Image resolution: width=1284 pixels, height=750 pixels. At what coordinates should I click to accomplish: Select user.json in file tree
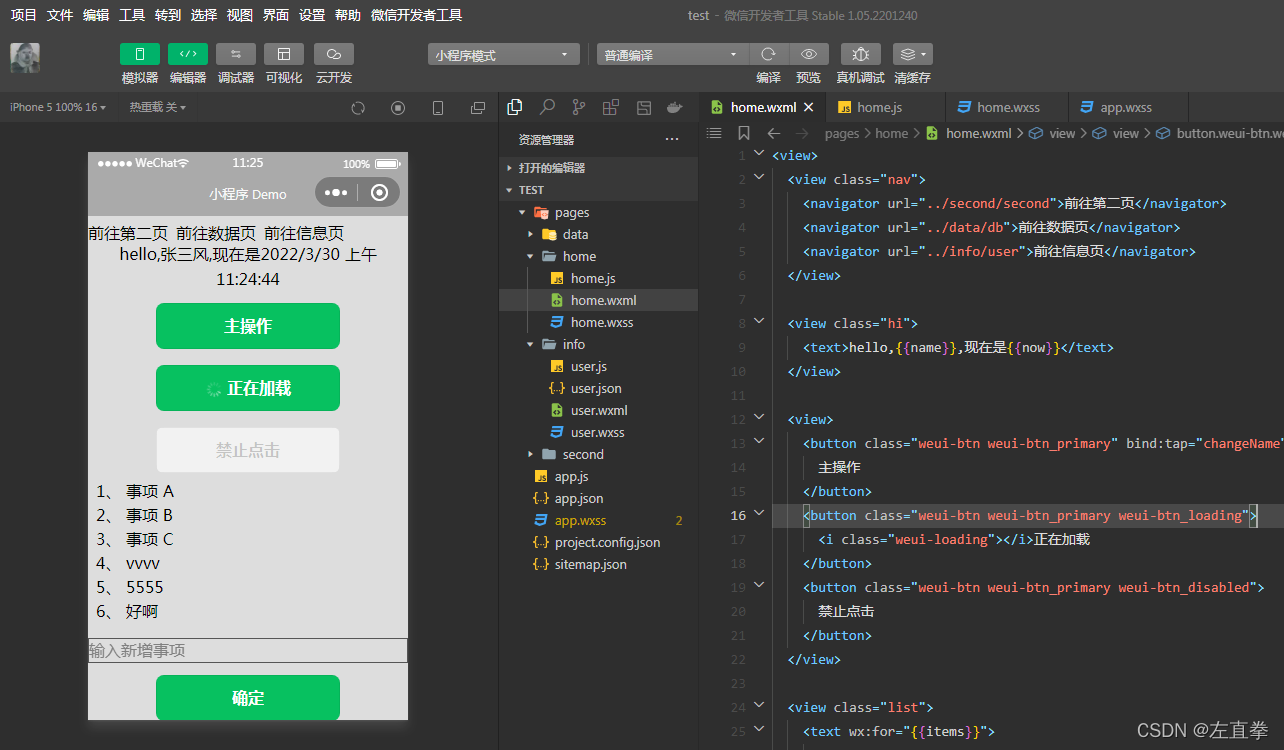599,388
